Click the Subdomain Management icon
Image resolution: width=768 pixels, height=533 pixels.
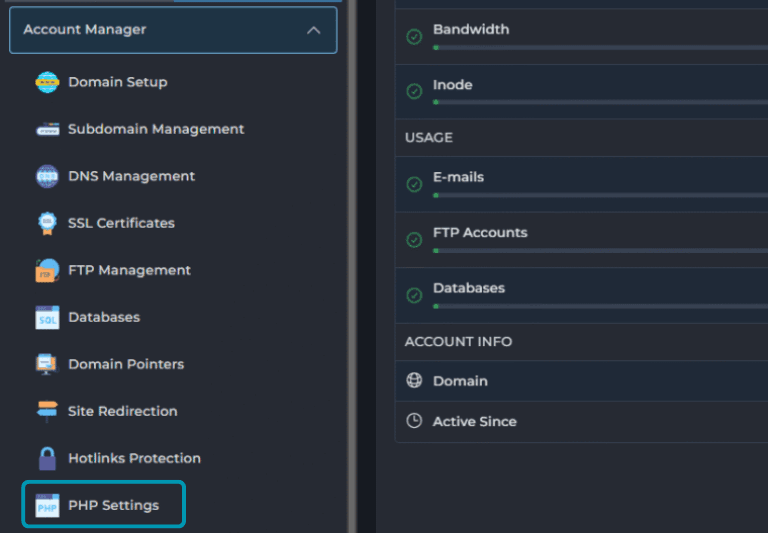[x=47, y=130]
